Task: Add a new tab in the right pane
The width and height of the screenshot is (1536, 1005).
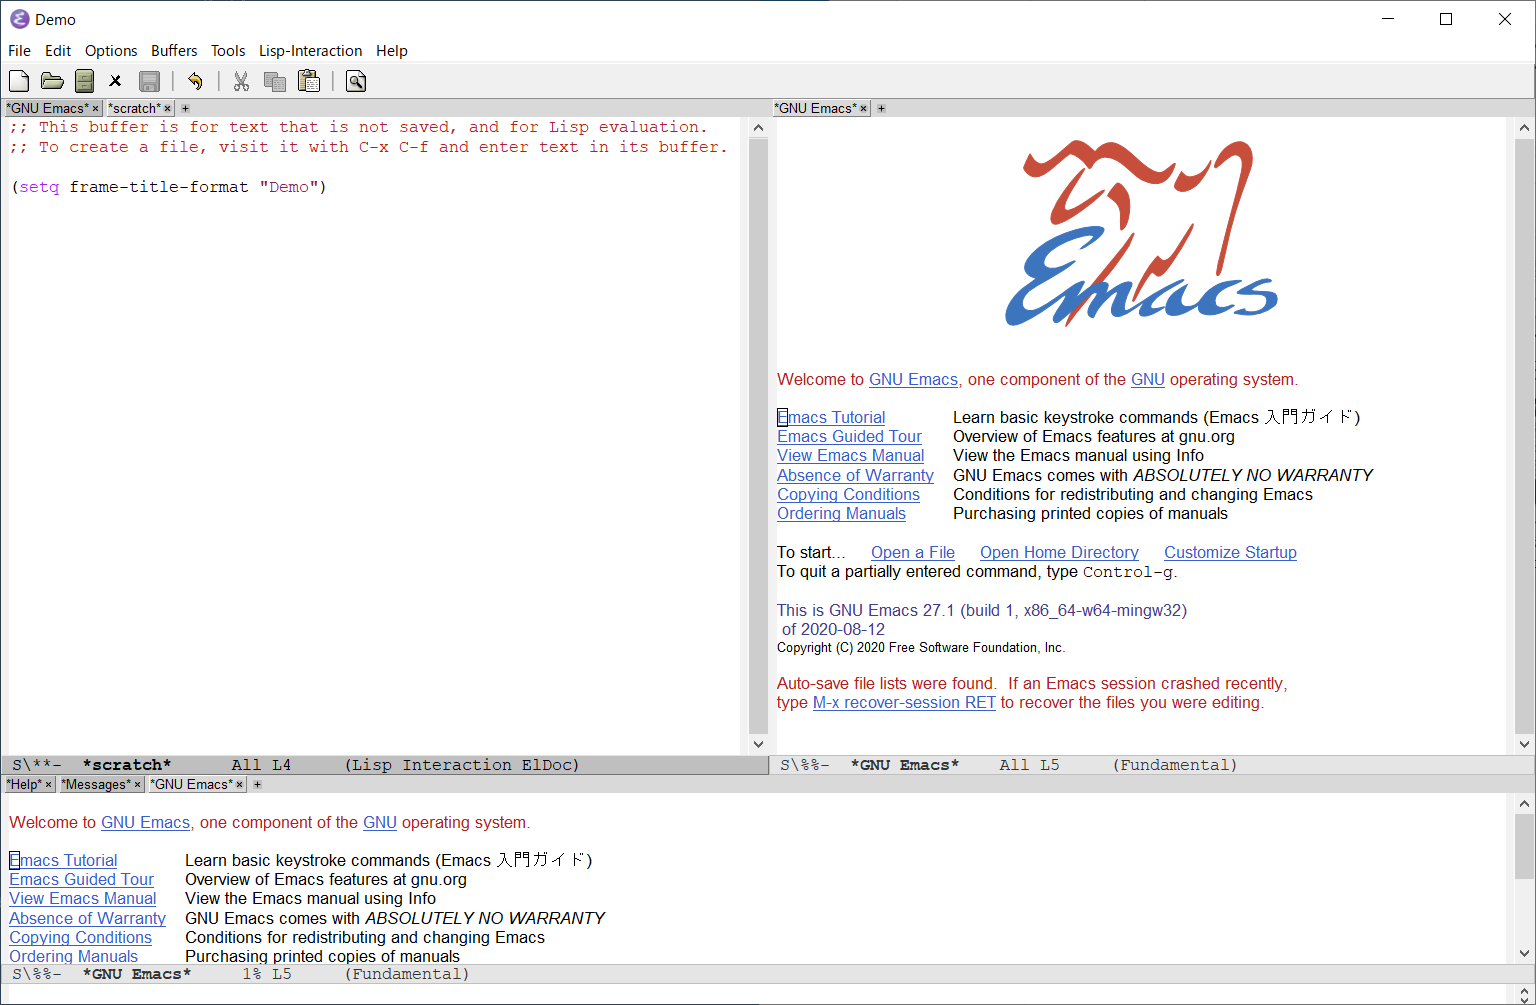Action: pos(881,108)
